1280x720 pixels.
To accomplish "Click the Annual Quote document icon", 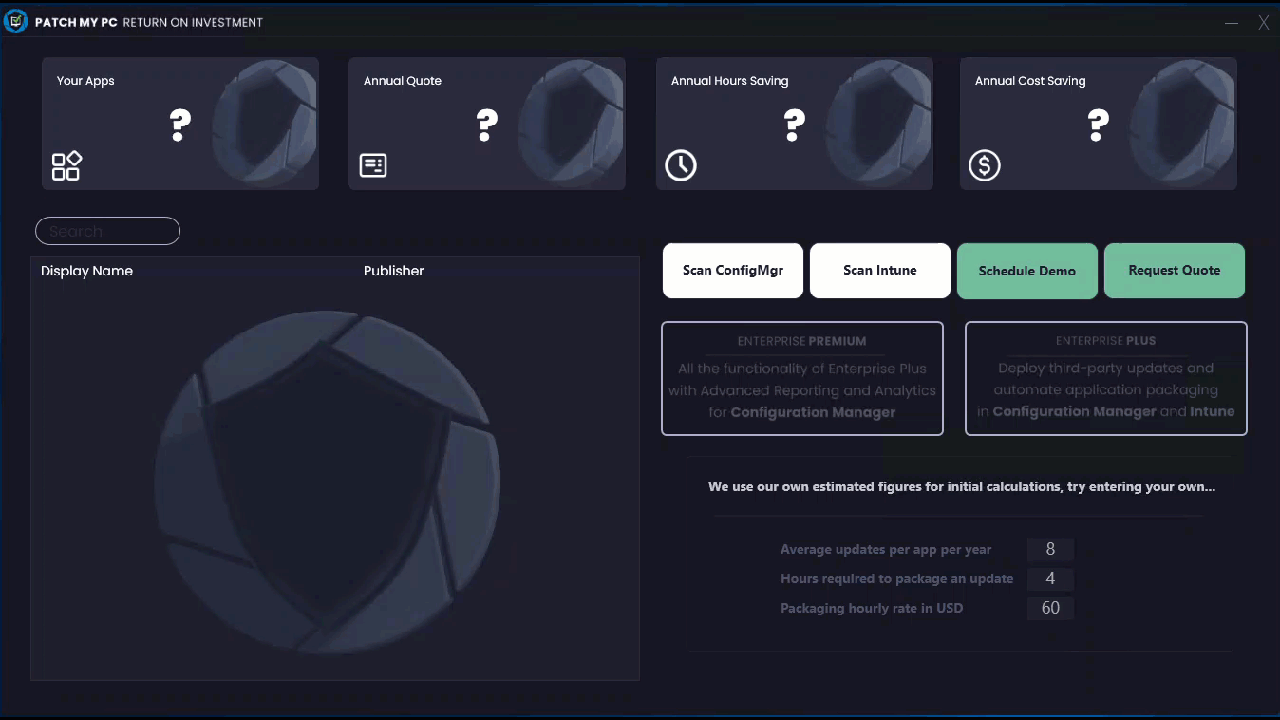I will [373, 166].
